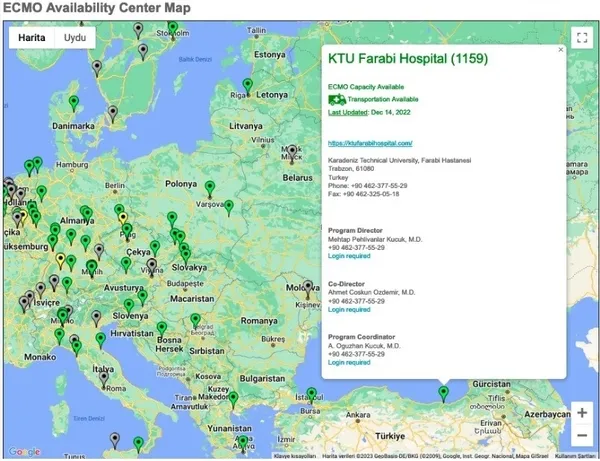Close the KTU Farabi Hospital info popup
This screenshot has height=461, width=600.
[x=560, y=49]
